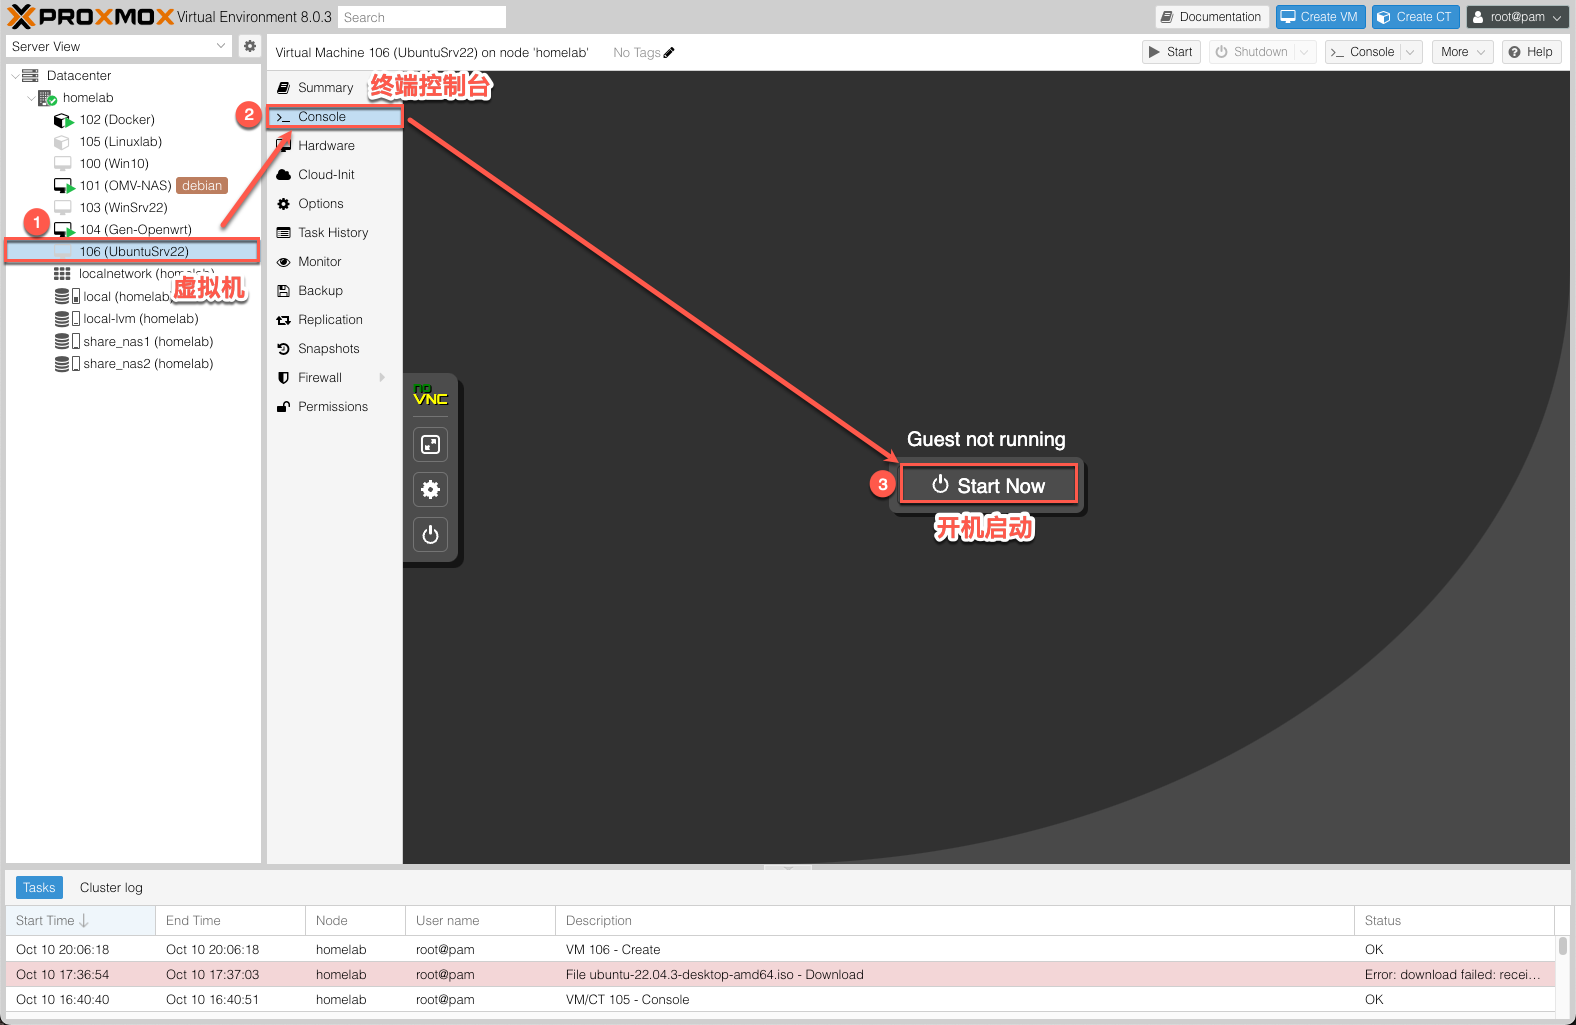
Task: Collapse the Datacenter tree node
Action: (14, 76)
